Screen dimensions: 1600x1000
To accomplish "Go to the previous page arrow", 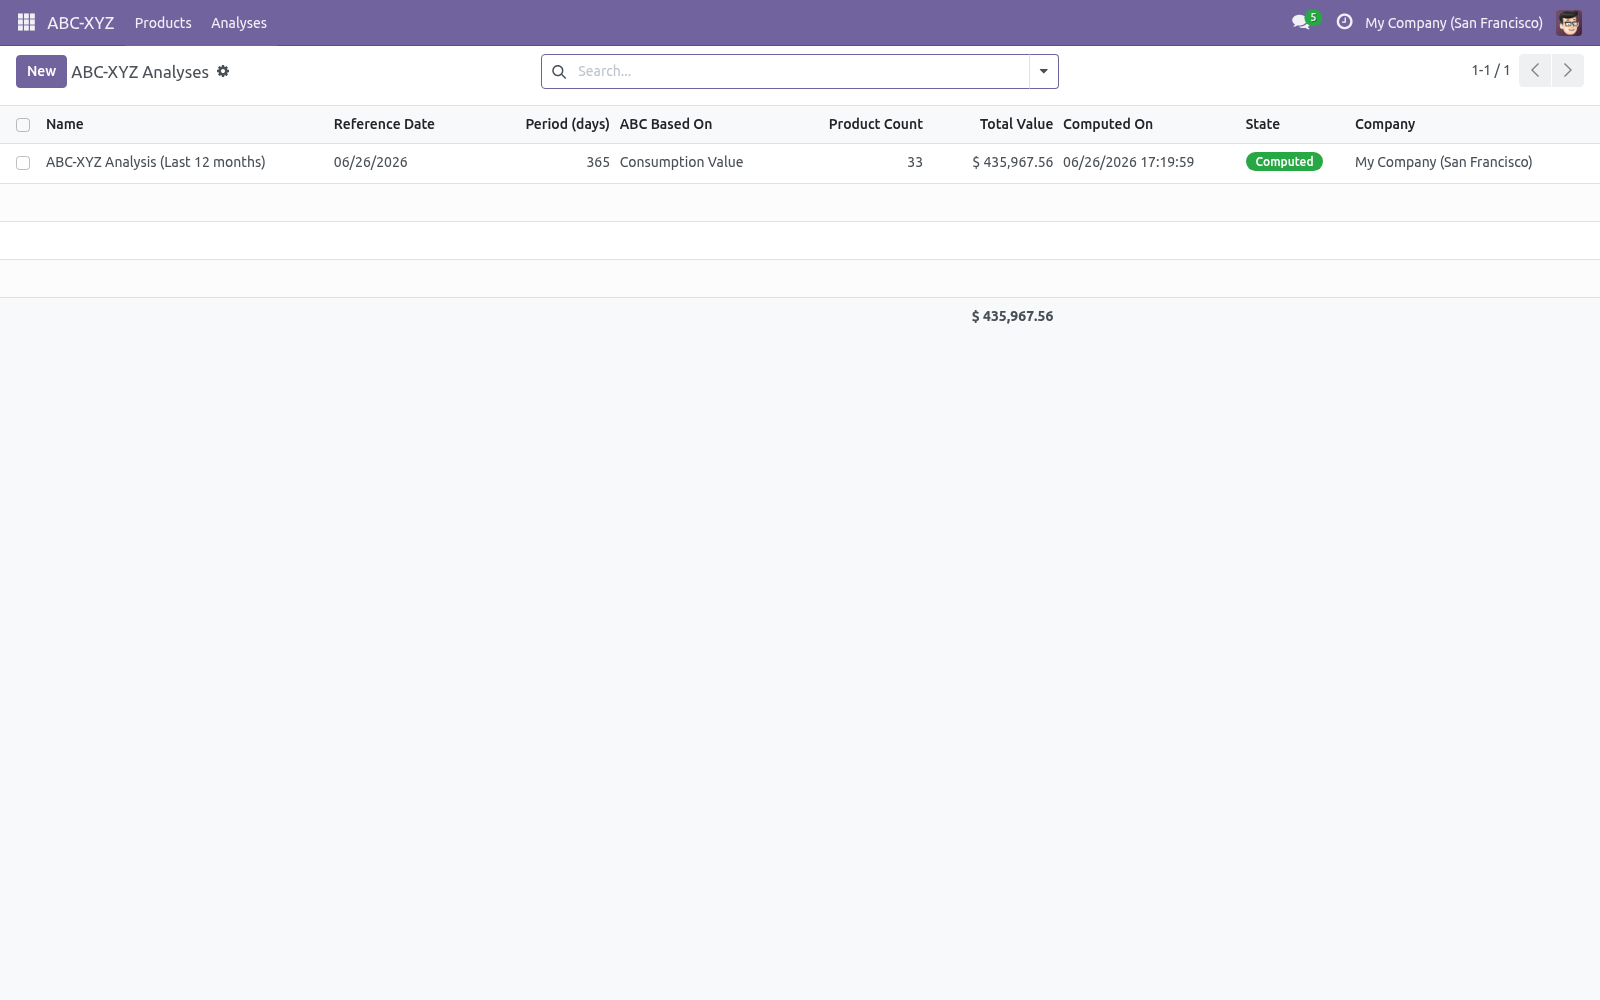I will [x=1535, y=70].
